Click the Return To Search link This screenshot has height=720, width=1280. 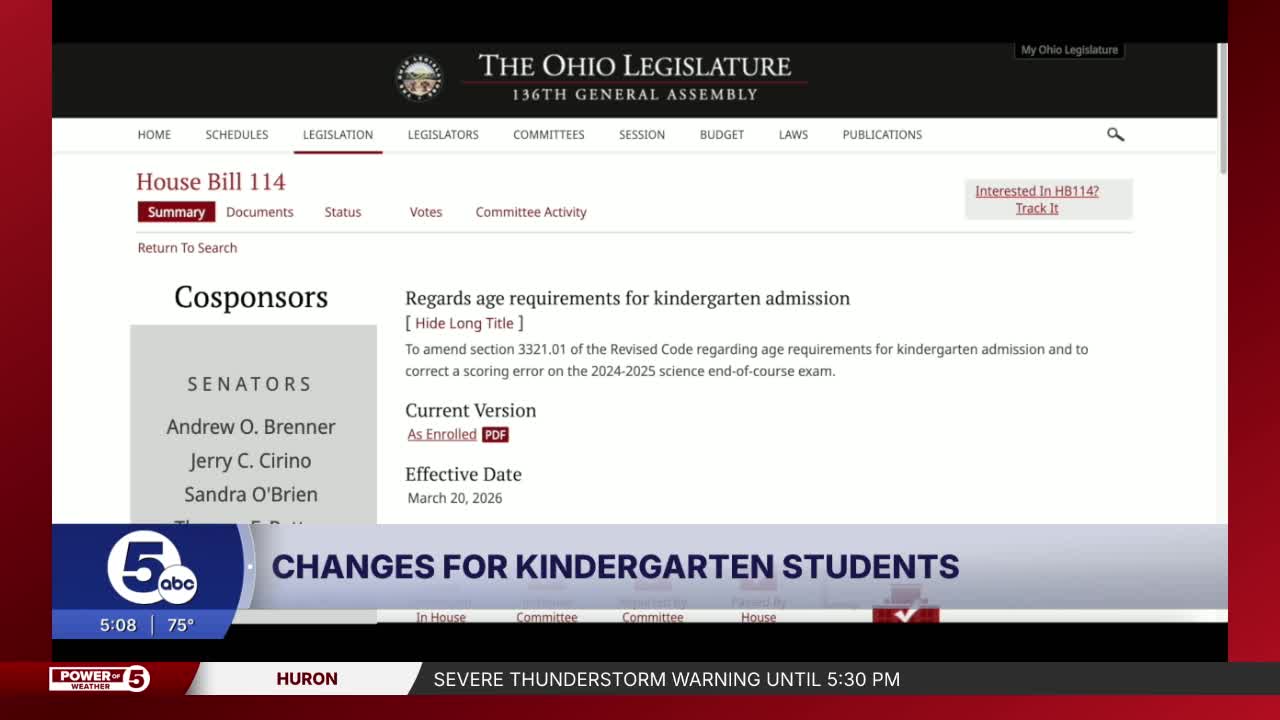188,248
